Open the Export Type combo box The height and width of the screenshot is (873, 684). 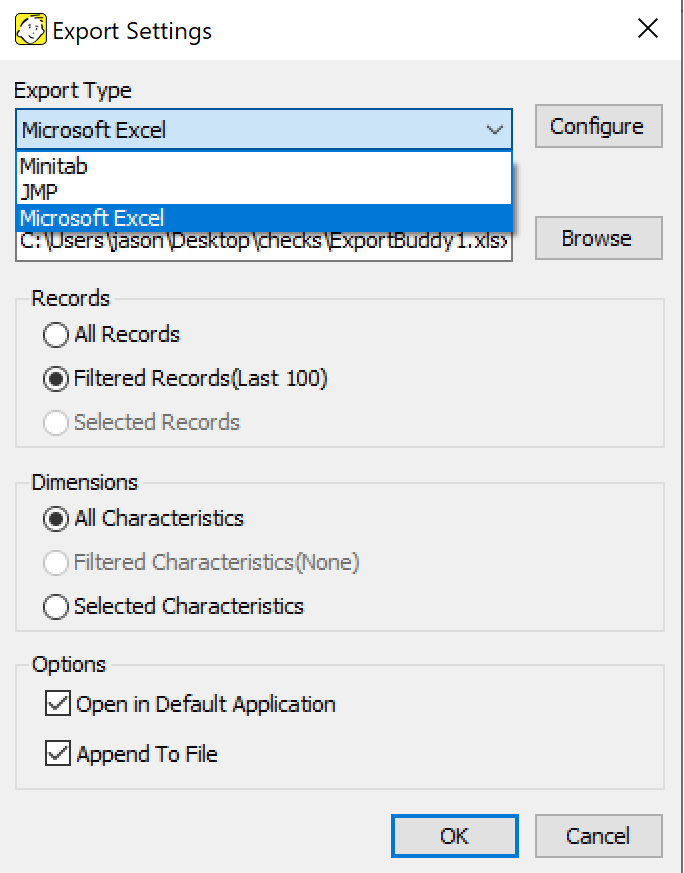coord(264,129)
